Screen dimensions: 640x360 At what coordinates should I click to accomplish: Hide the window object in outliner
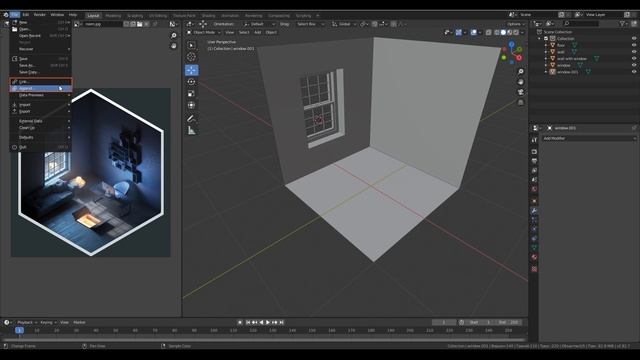coord(634,65)
